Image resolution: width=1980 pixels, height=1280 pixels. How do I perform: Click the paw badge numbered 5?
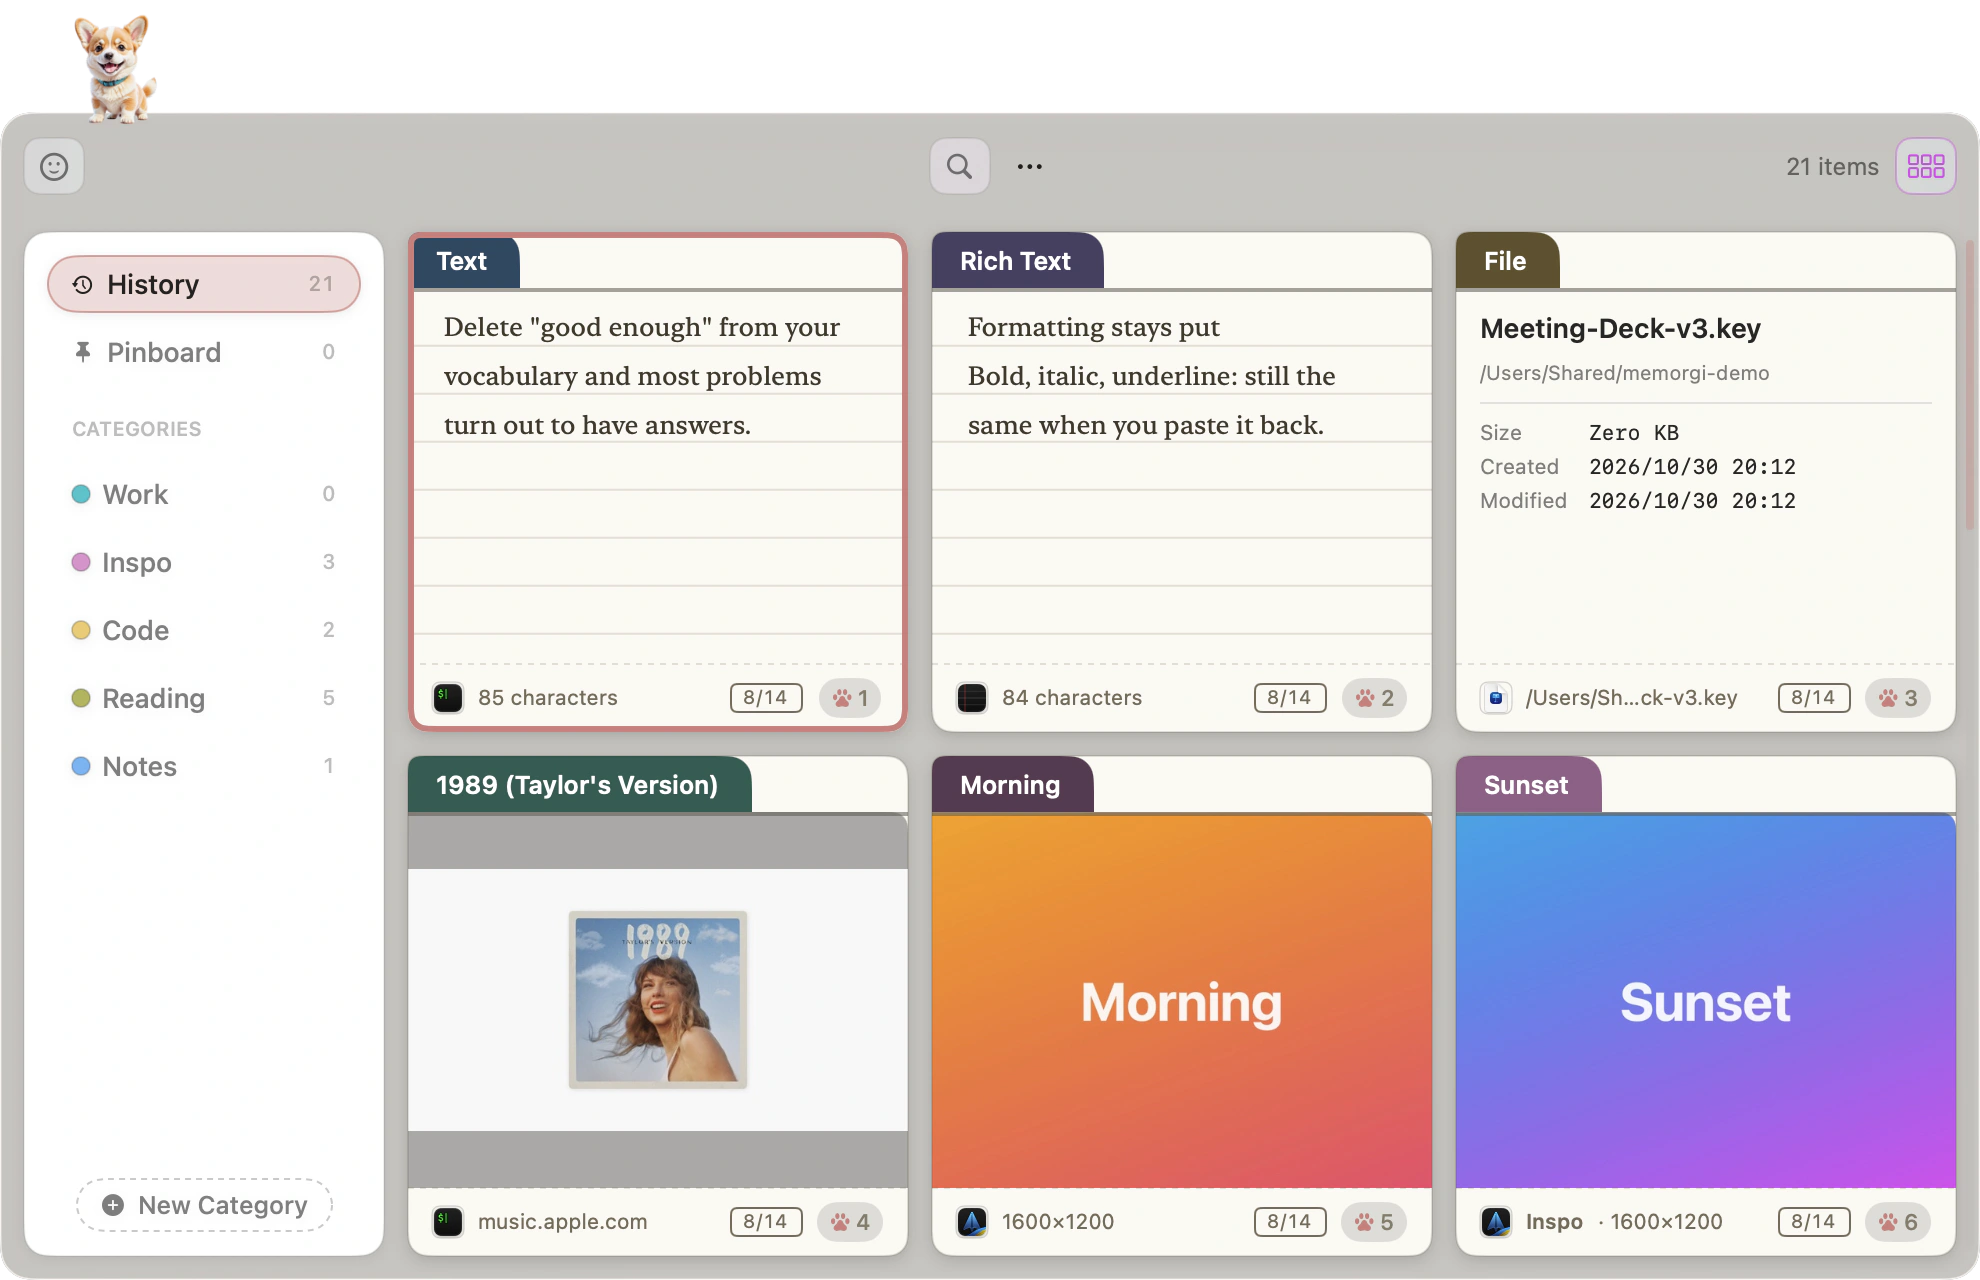click(x=1374, y=1222)
